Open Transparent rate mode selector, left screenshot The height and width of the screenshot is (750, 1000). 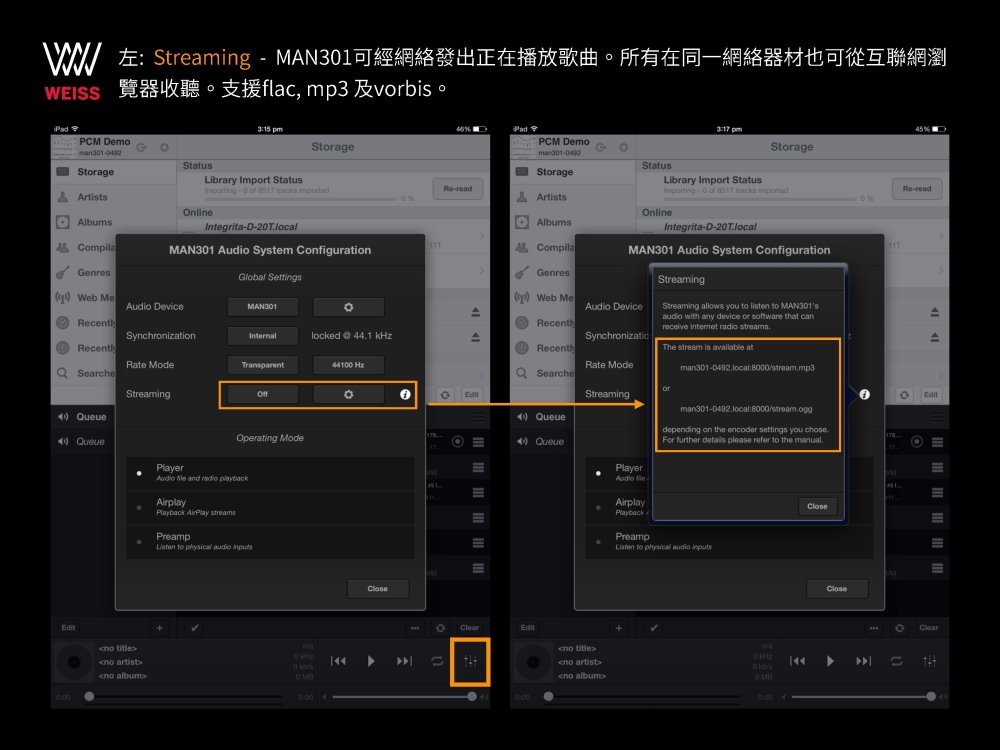pos(262,365)
